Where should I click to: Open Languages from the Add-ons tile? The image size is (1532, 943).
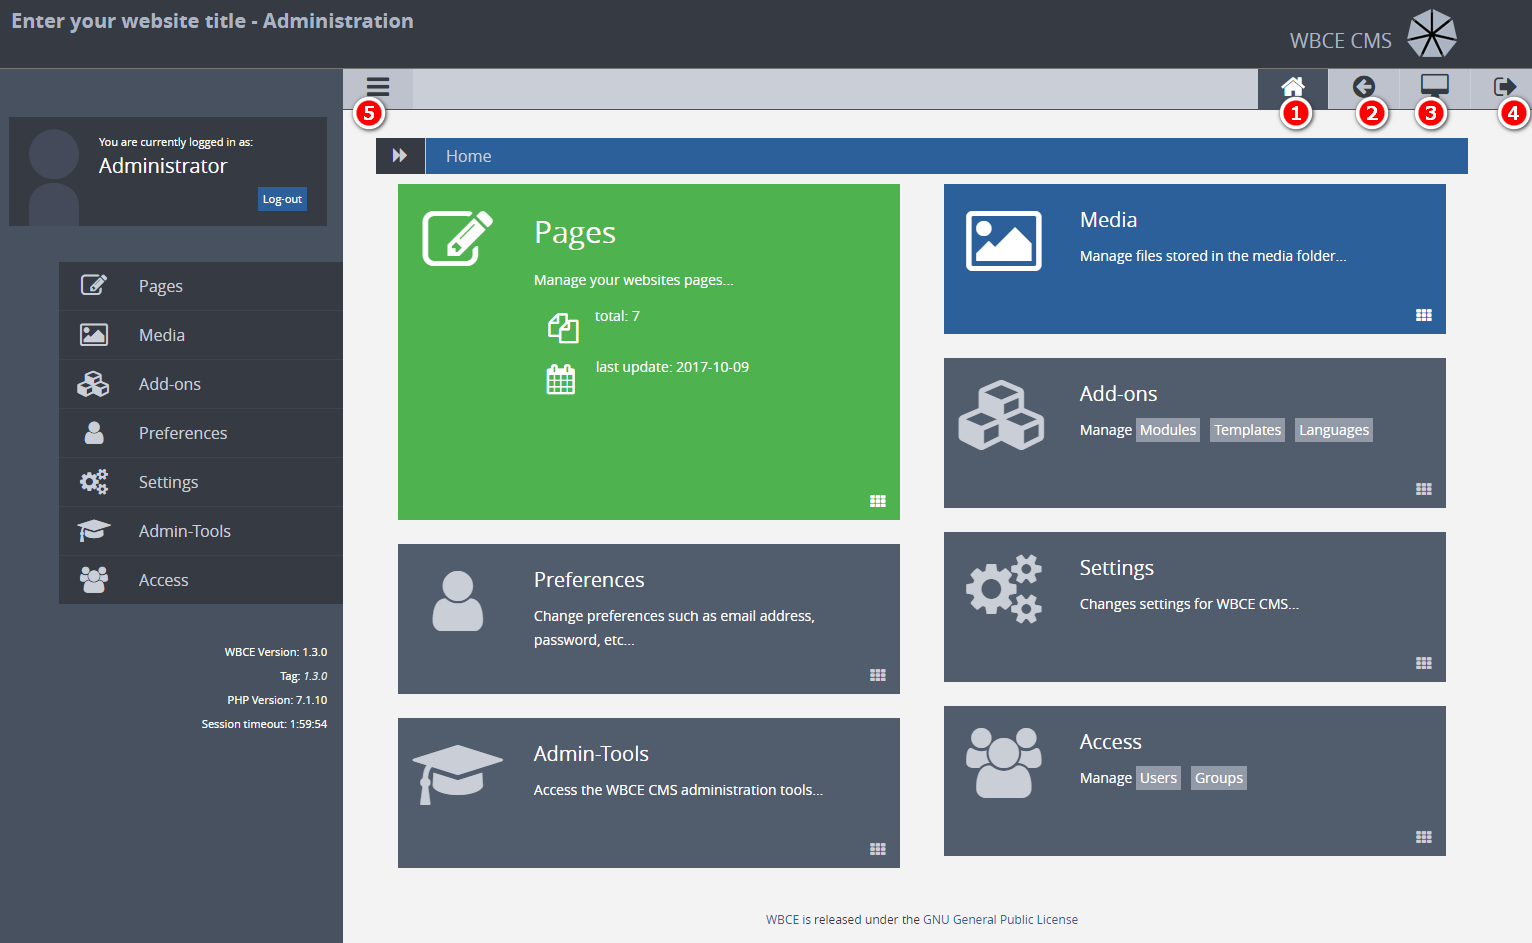[1334, 430]
